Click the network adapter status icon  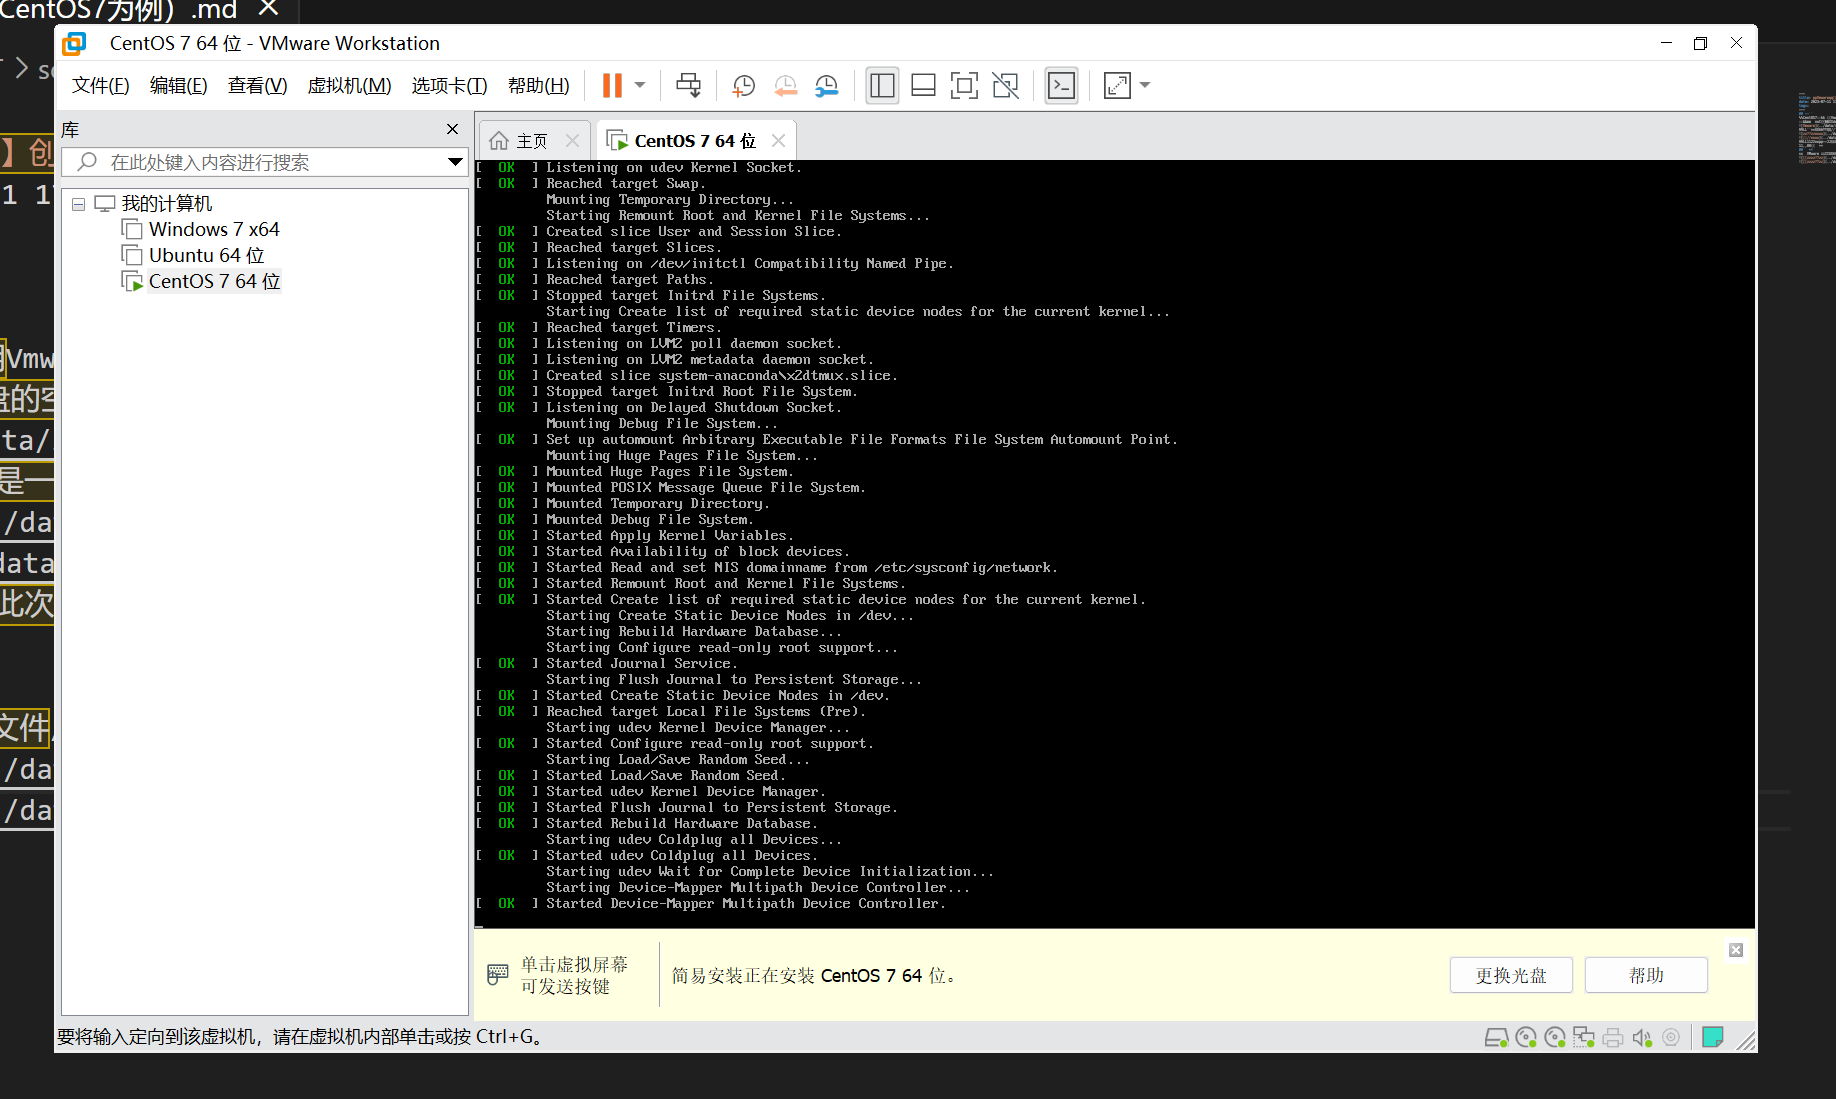1584,1038
